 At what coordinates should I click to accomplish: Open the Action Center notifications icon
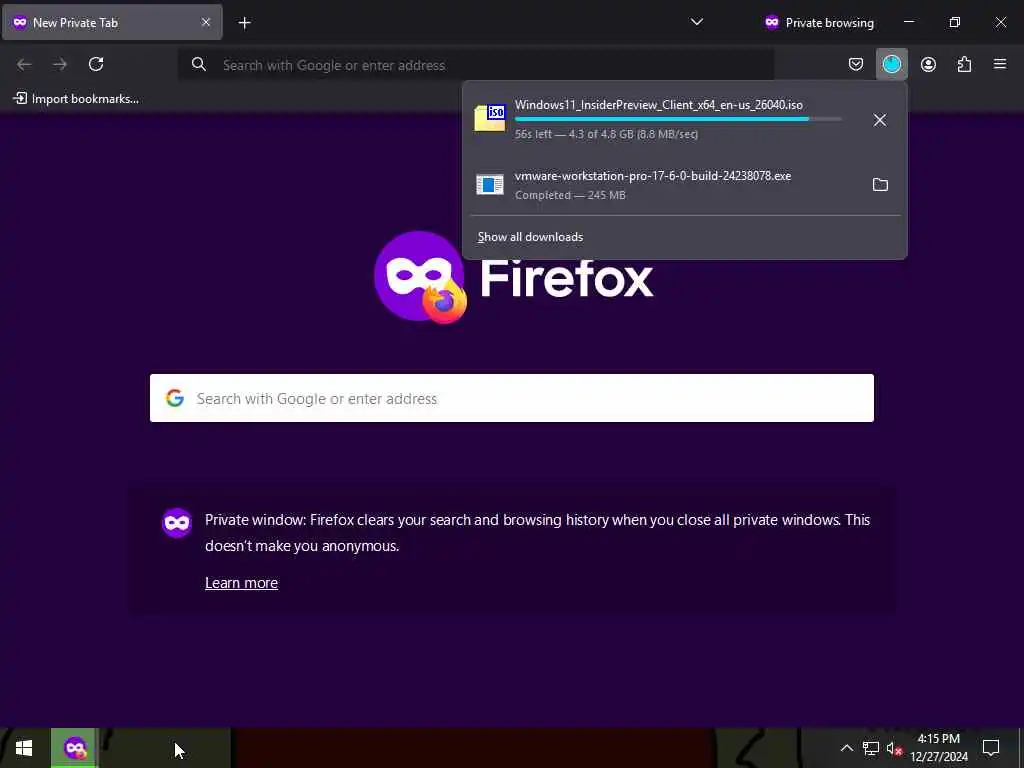pyautogui.click(x=991, y=748)
